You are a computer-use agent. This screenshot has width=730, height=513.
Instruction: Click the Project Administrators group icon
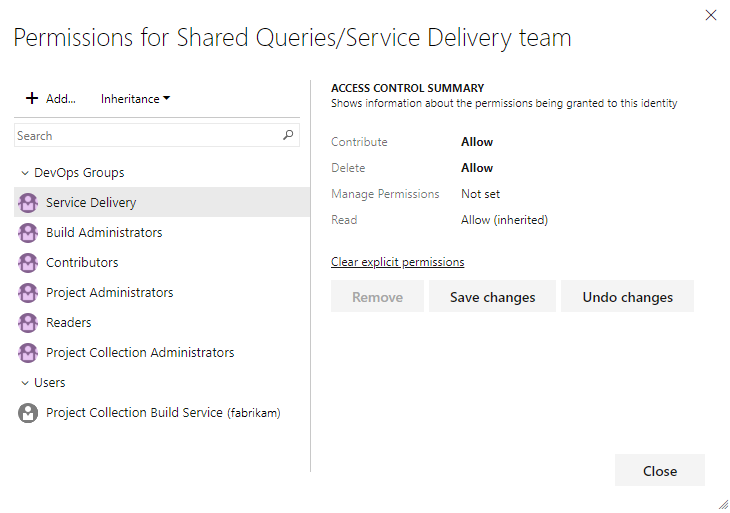[28, 293]
